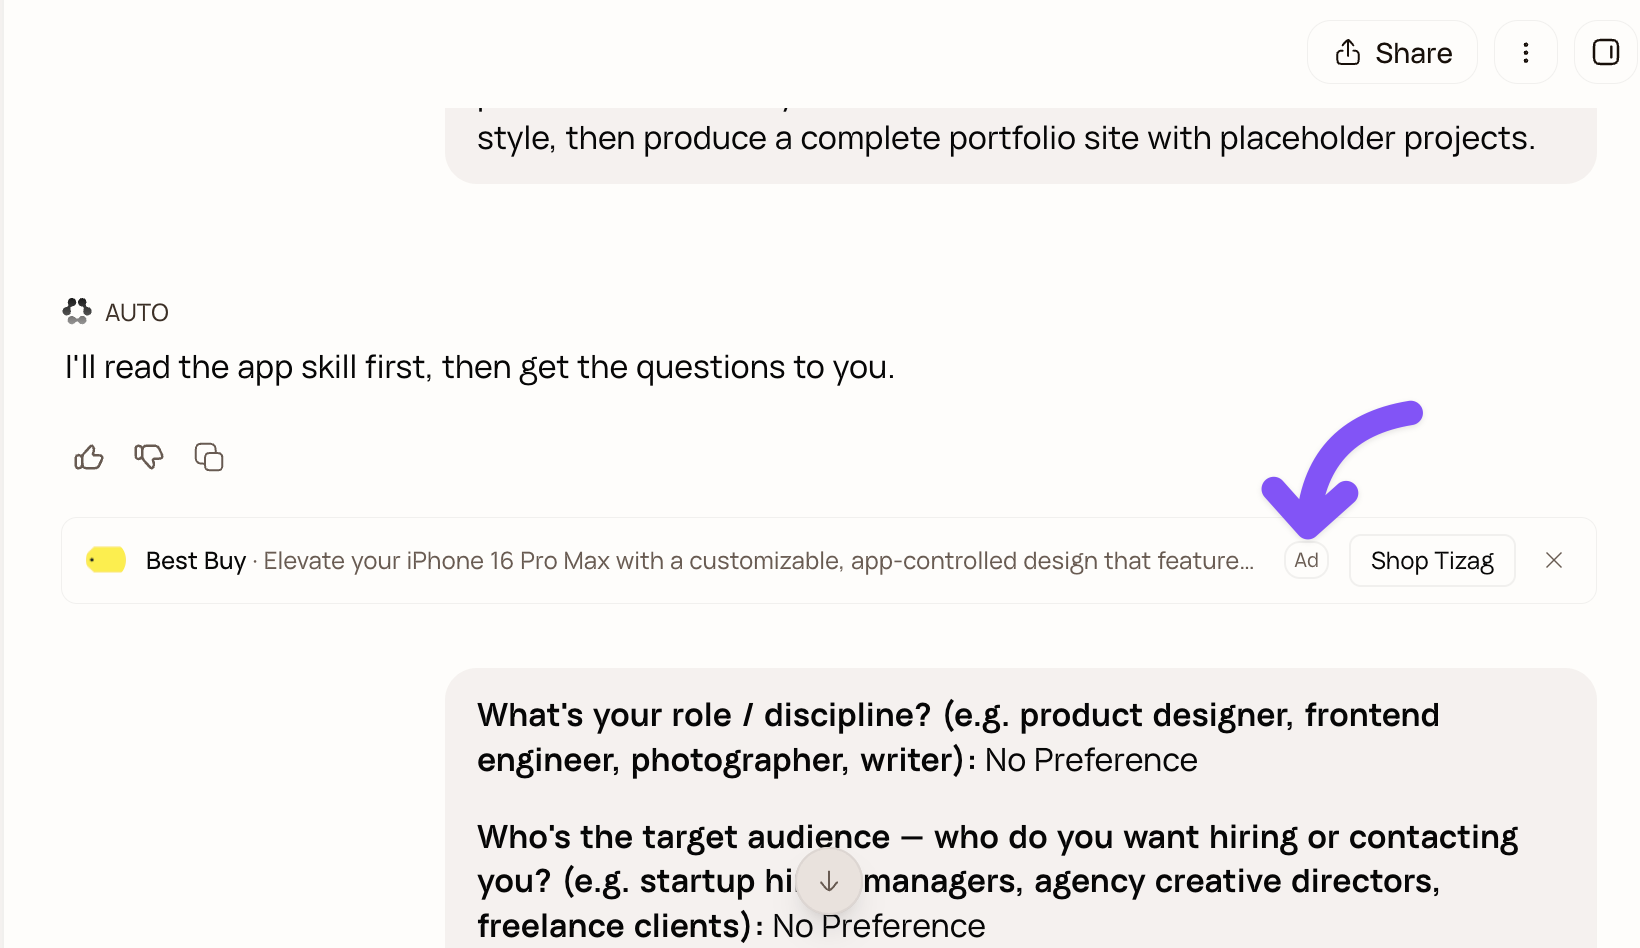Jump to bottom with down arrow button
The width and height of the screenshot is (1640, 948).
pos(829,881)
